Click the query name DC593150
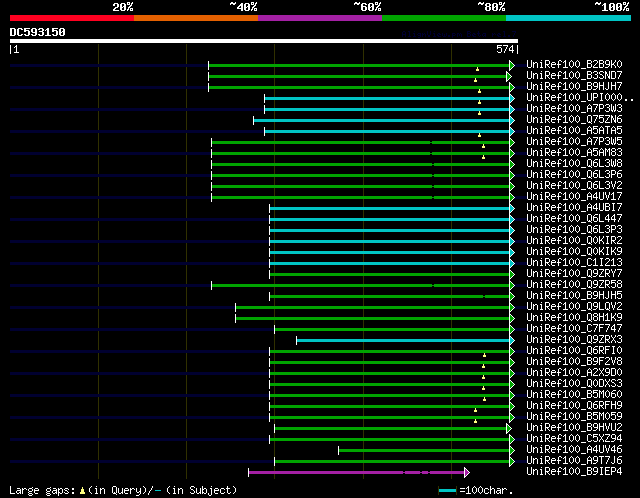 coord(38,32)
